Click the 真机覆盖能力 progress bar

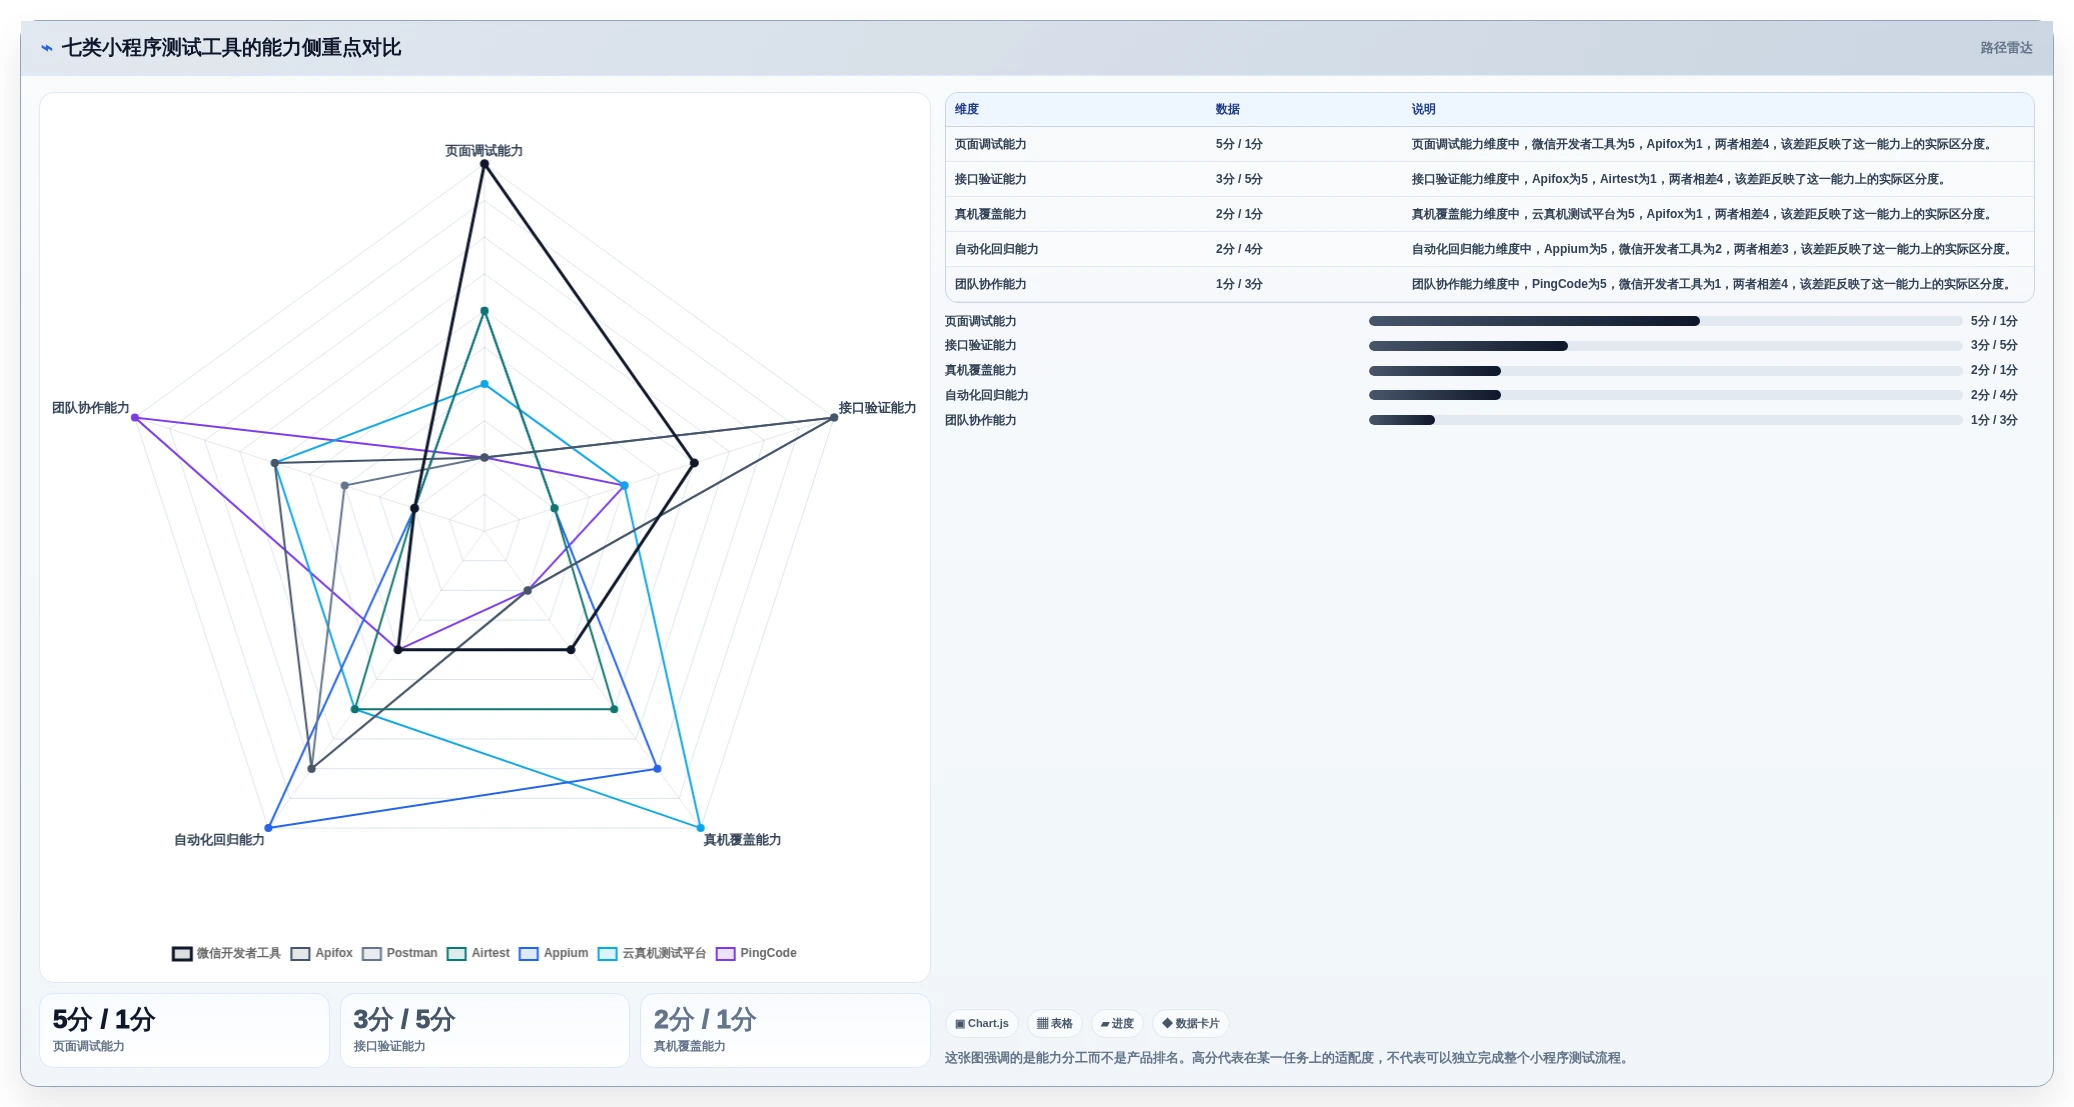1665,371
